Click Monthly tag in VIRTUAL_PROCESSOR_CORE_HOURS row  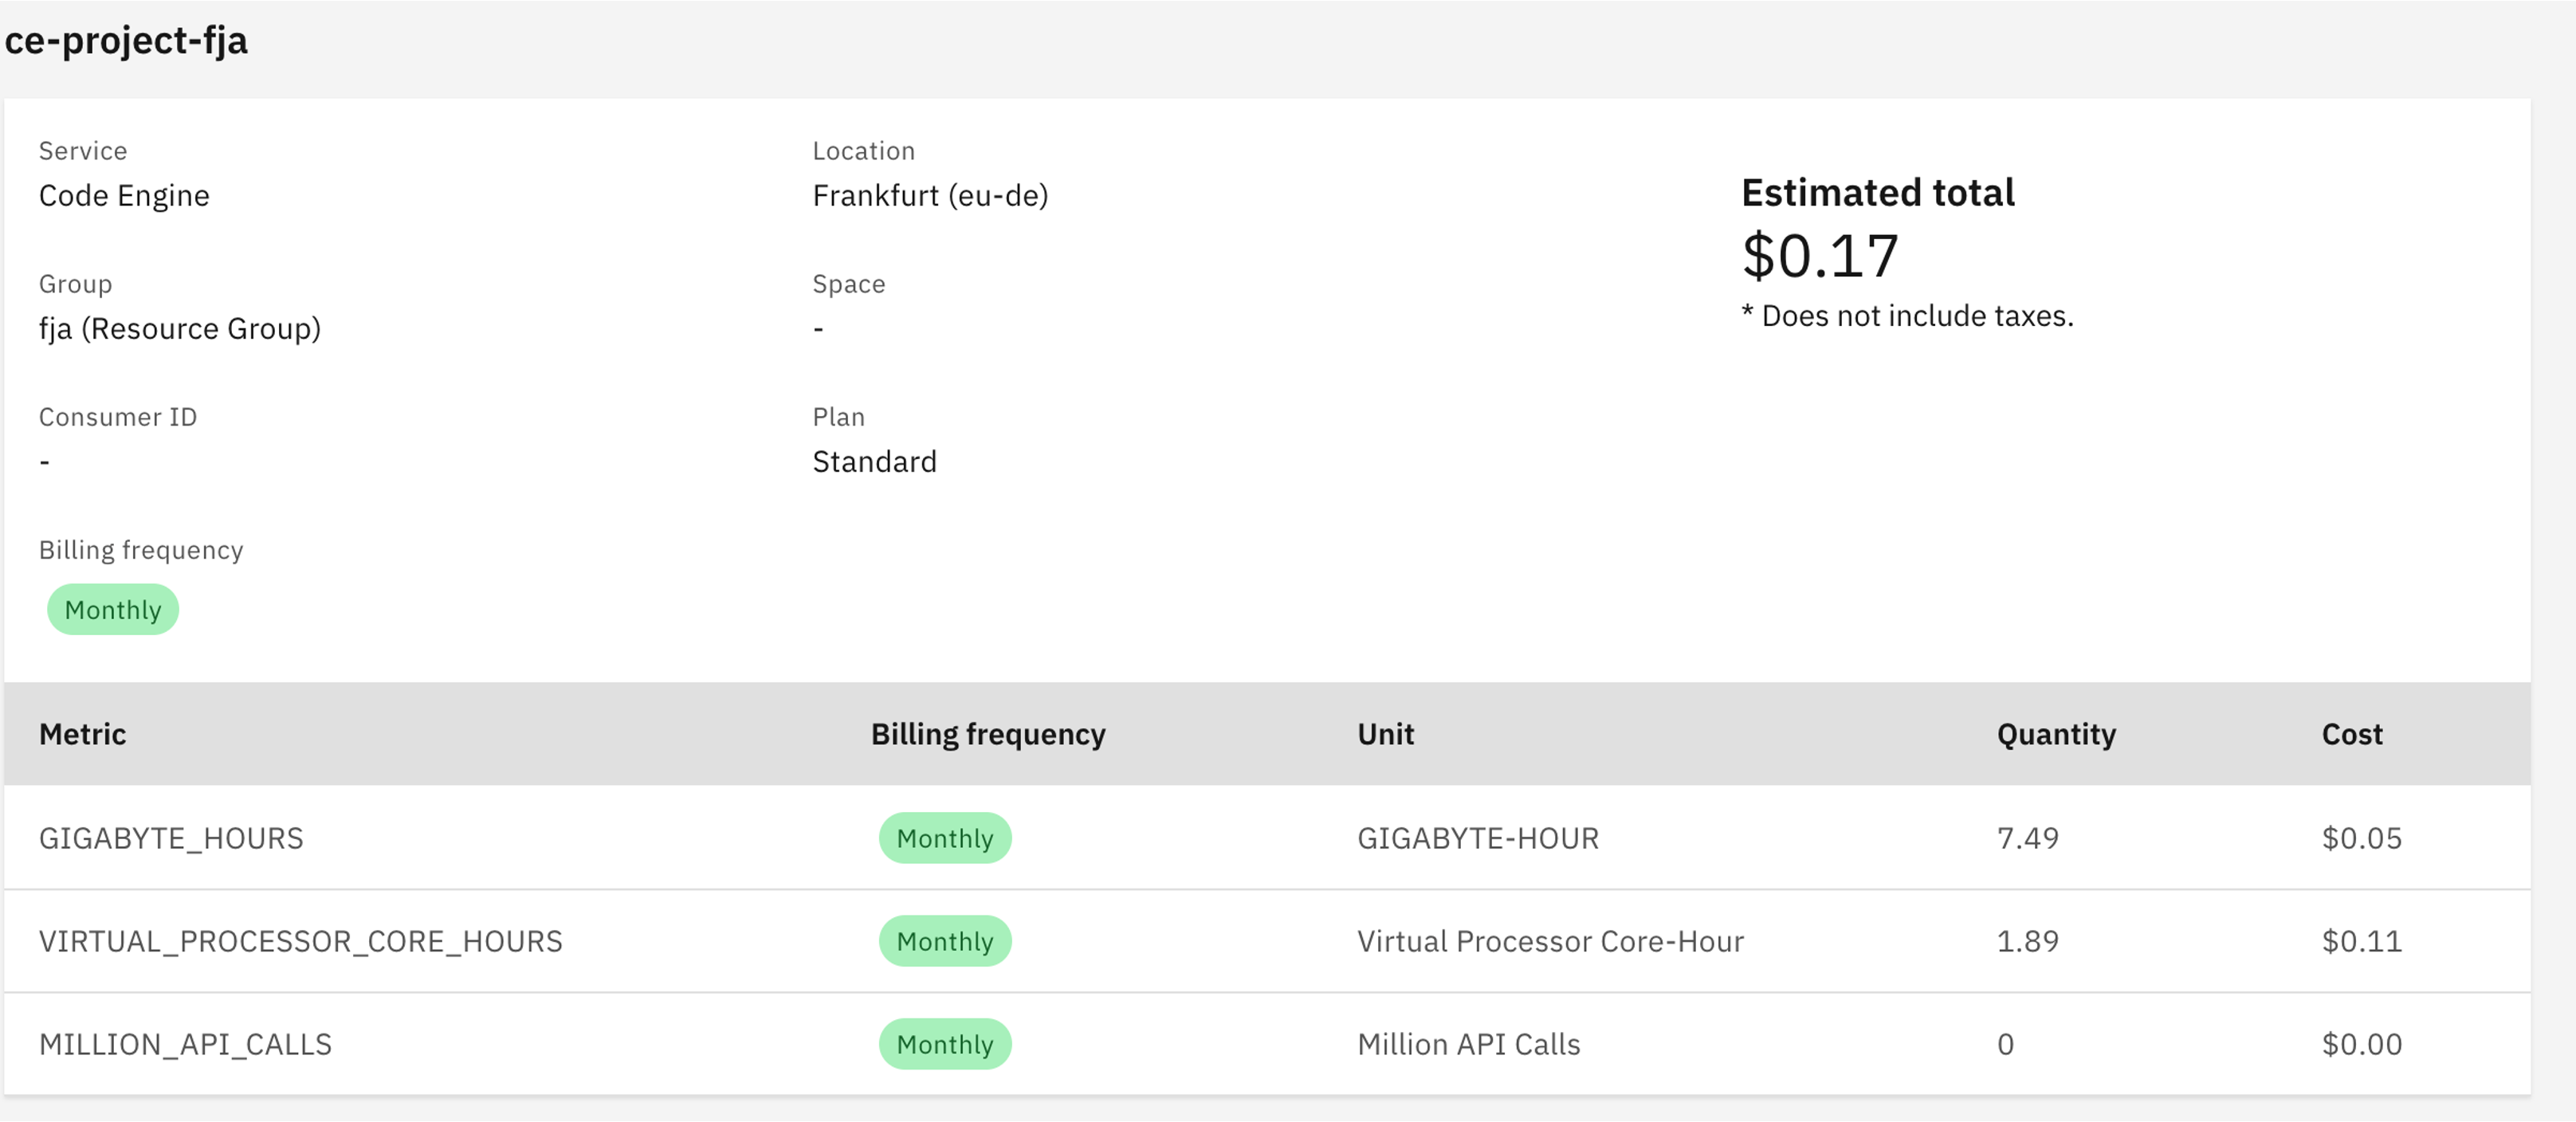(x=945, y=941)
